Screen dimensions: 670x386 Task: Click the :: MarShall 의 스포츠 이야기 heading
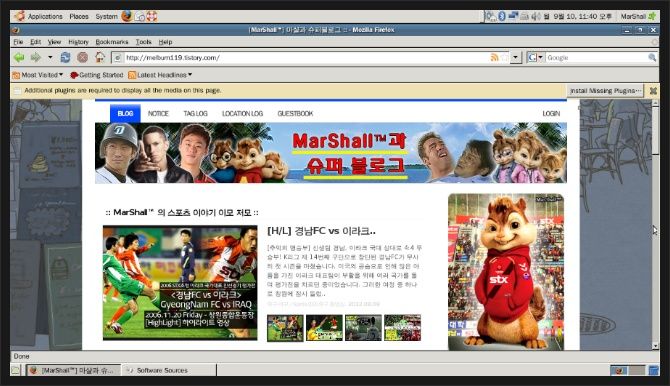[x=182, y=212]
